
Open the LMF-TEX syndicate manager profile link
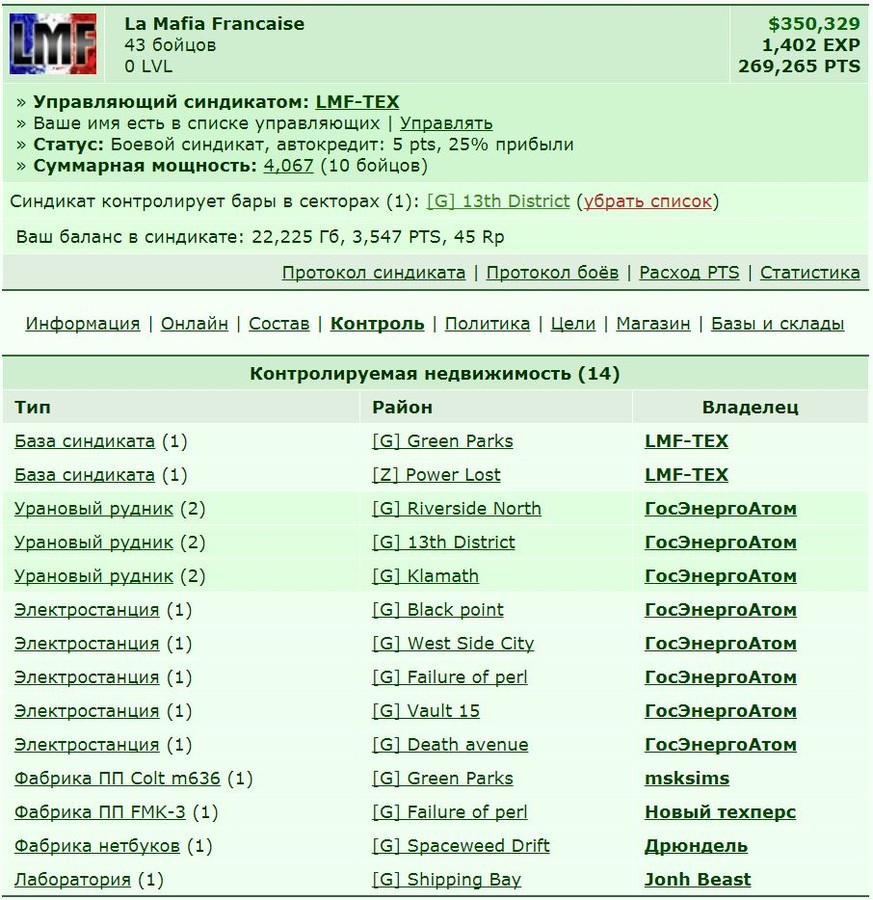[357, 102]
